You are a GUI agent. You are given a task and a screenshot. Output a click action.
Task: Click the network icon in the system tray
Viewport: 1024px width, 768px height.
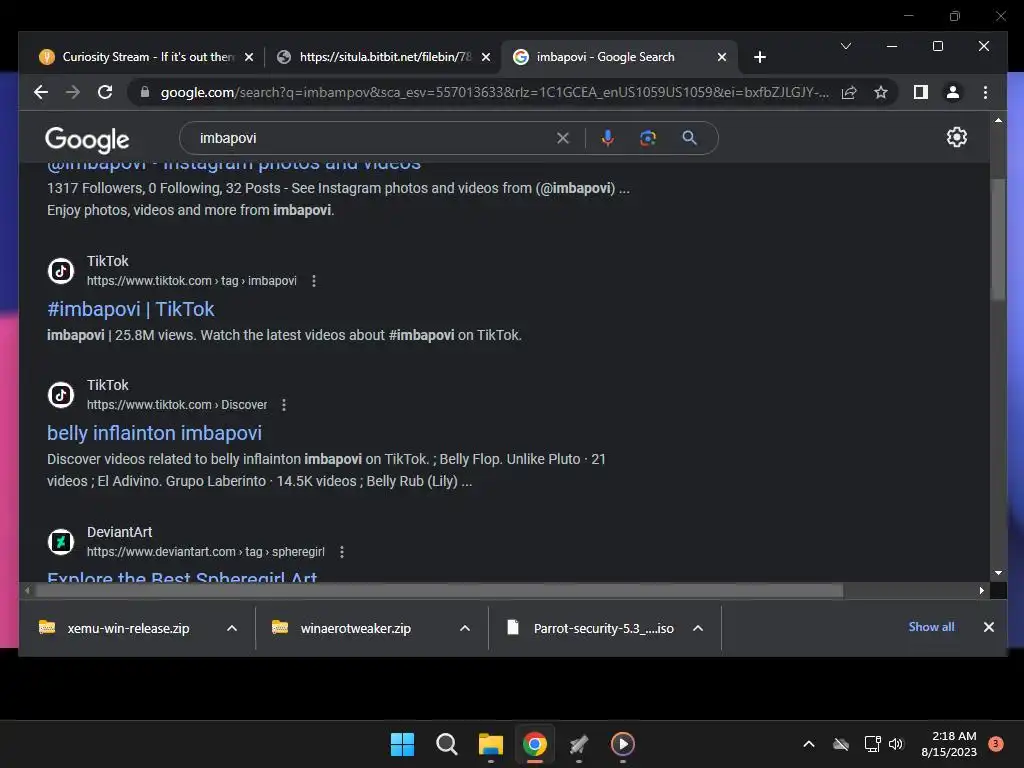tap(872, 744)
